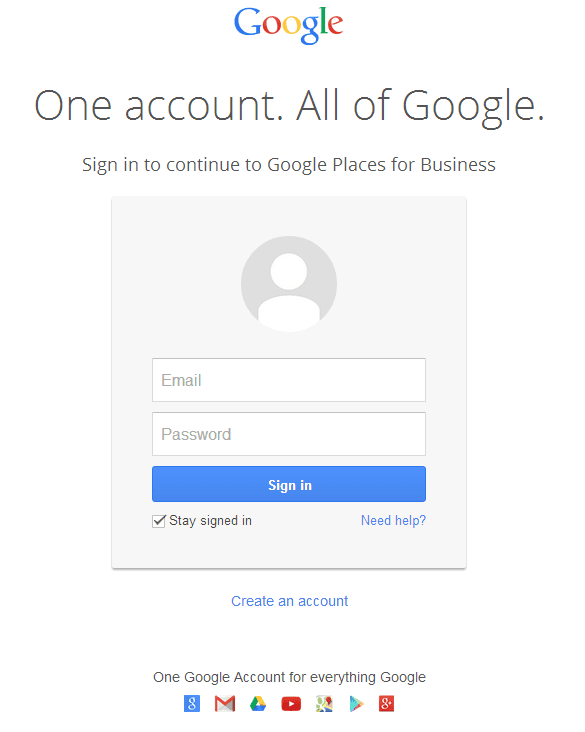Uncheck the Stay signed in checkbox
Screen dimensions: 585x732
159,521
